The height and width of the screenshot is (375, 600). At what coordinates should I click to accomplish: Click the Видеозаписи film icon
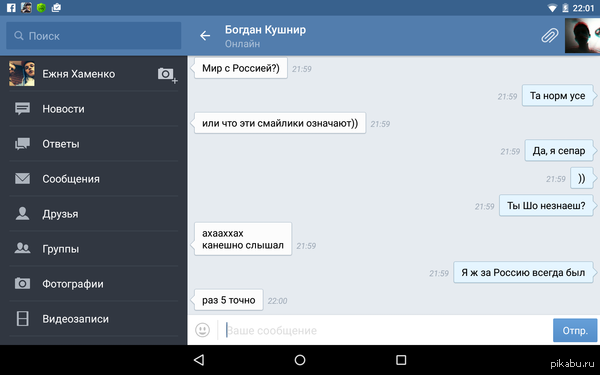tap(23, 318)
